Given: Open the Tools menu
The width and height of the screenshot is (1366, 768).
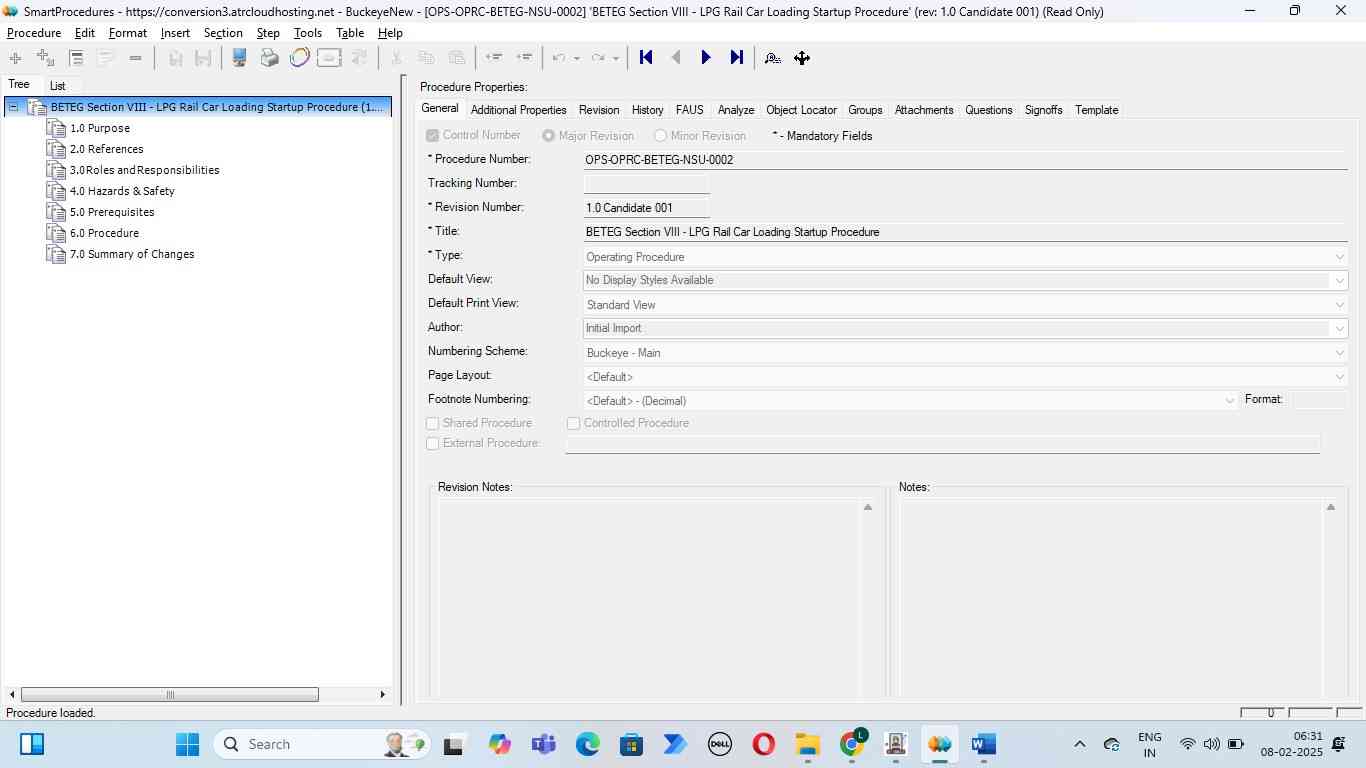Looking at the screenshot, I should 307,33.
